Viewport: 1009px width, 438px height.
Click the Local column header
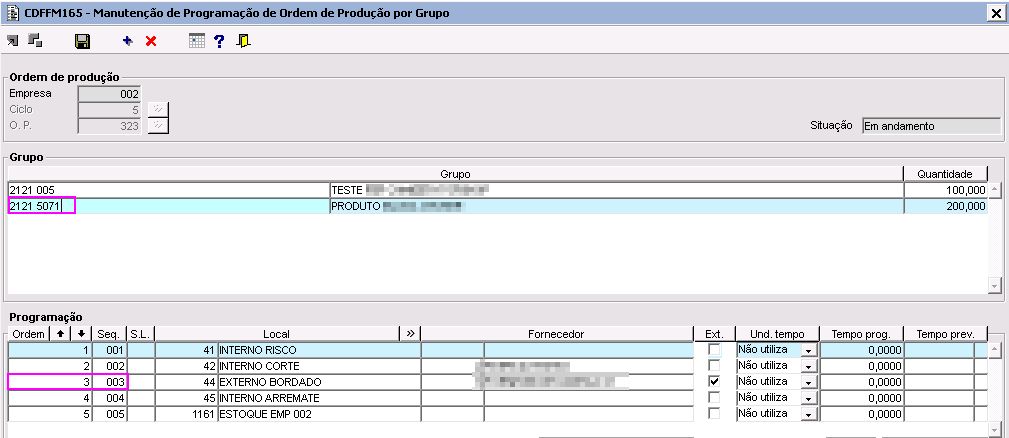[277, 334]
